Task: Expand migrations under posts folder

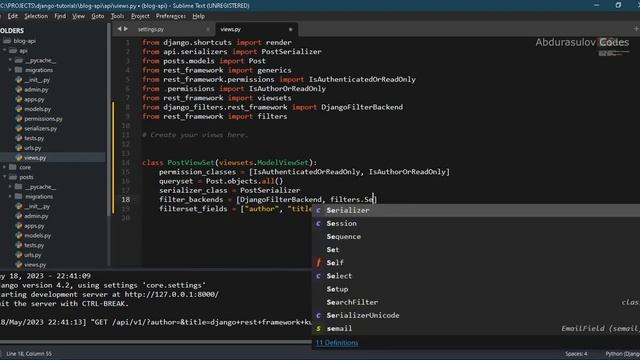Action: (x=10, y=197)
